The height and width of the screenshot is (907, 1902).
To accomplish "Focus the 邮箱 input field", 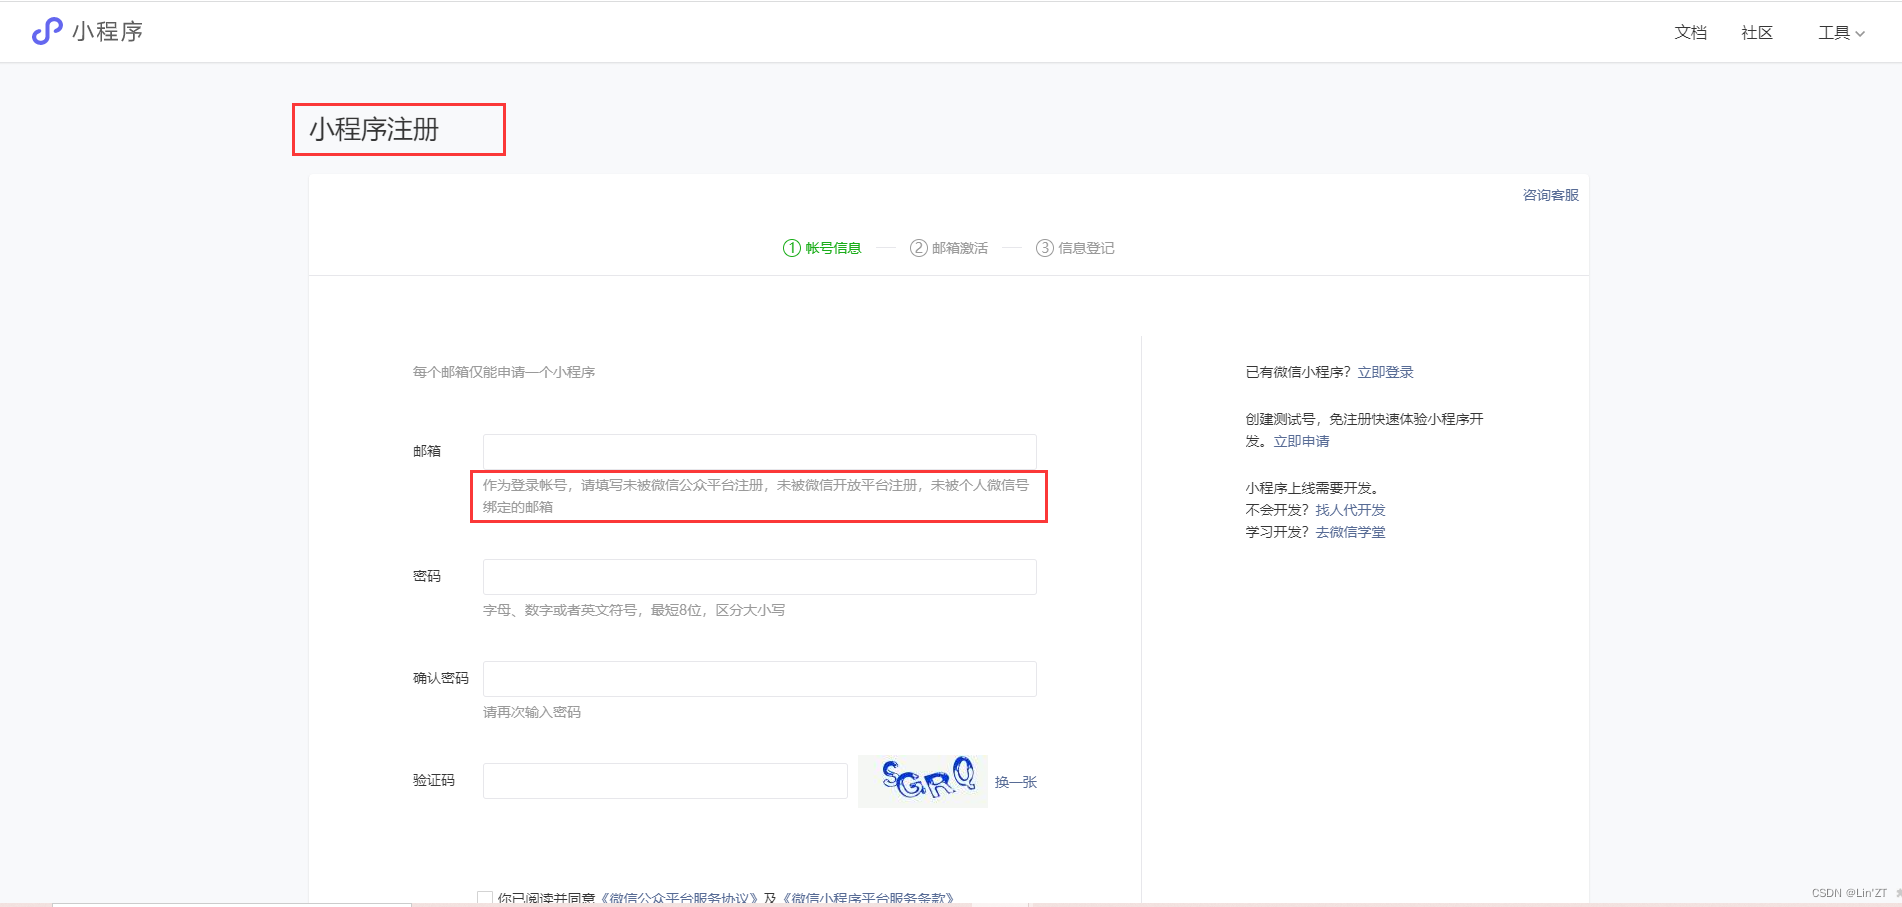I will click(x=760, y=451).
